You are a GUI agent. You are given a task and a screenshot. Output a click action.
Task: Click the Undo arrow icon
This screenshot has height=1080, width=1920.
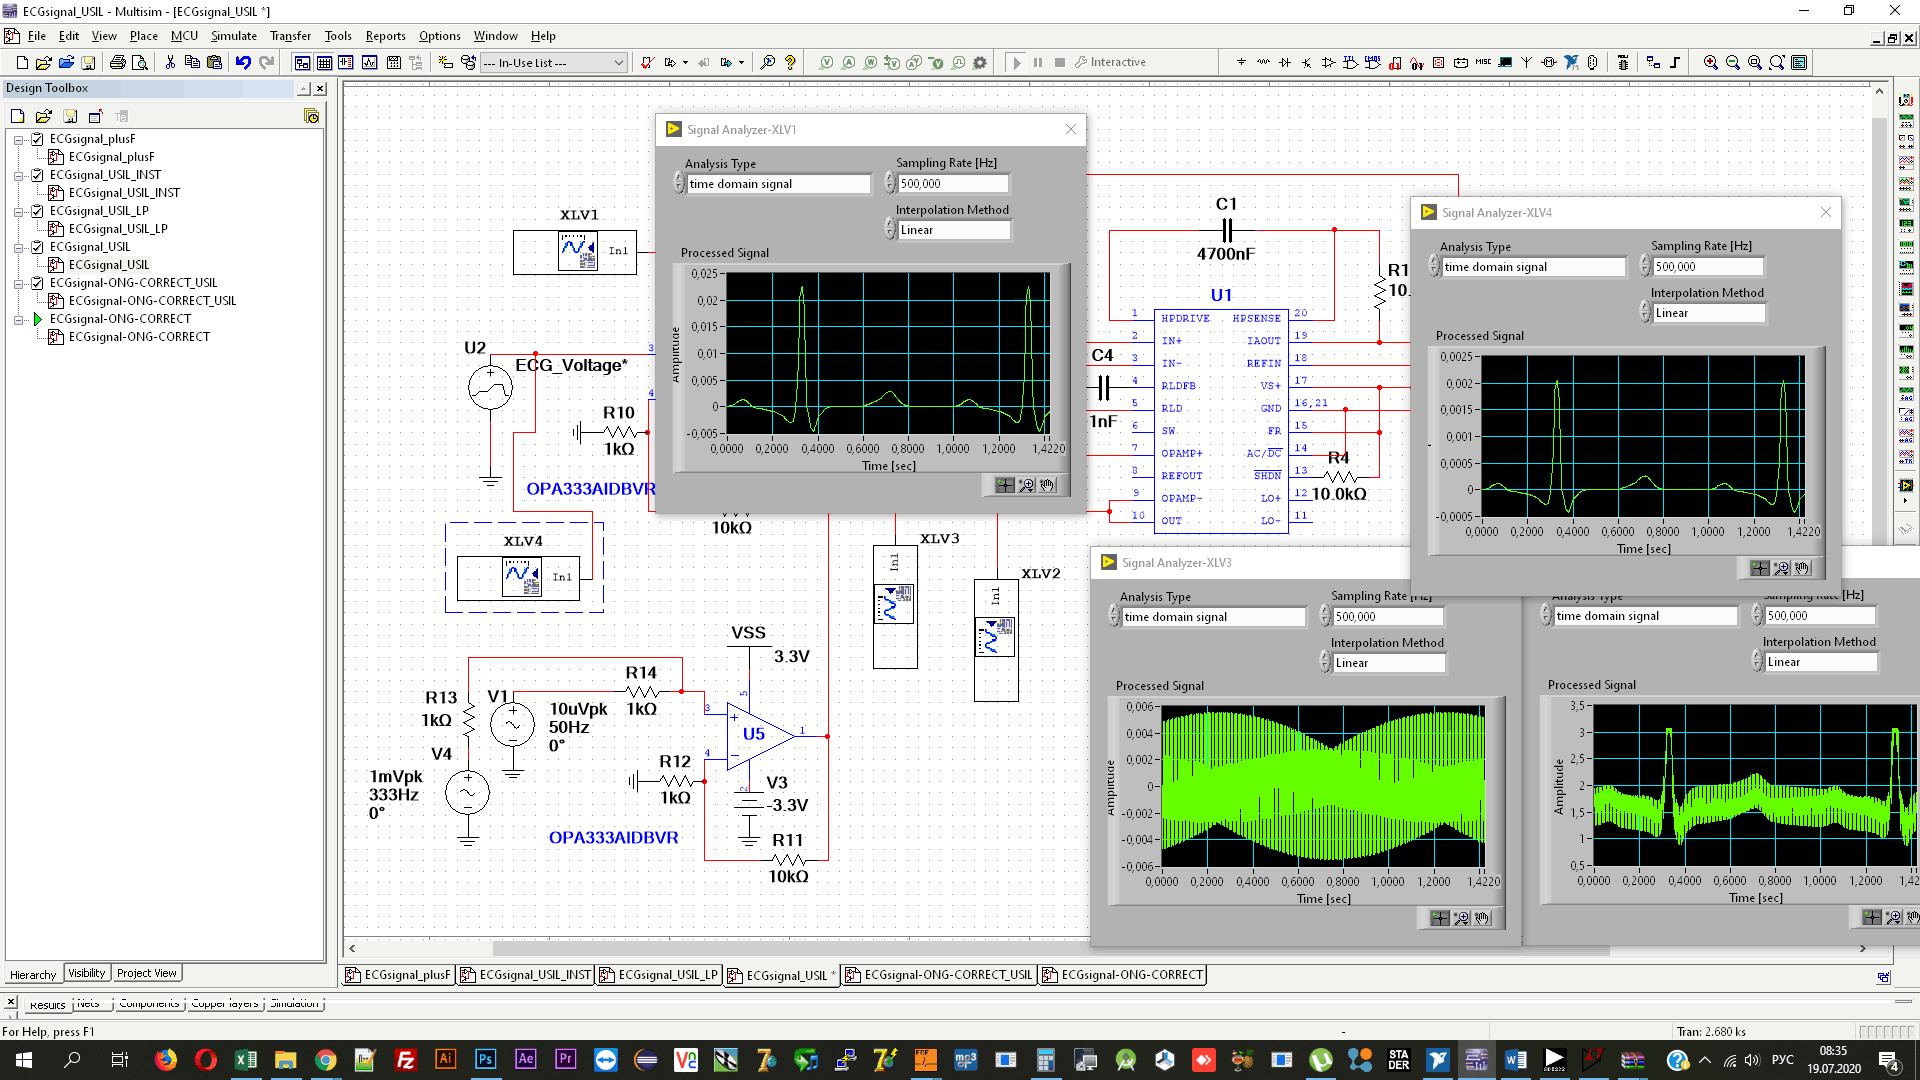click(x=243, y=62)
